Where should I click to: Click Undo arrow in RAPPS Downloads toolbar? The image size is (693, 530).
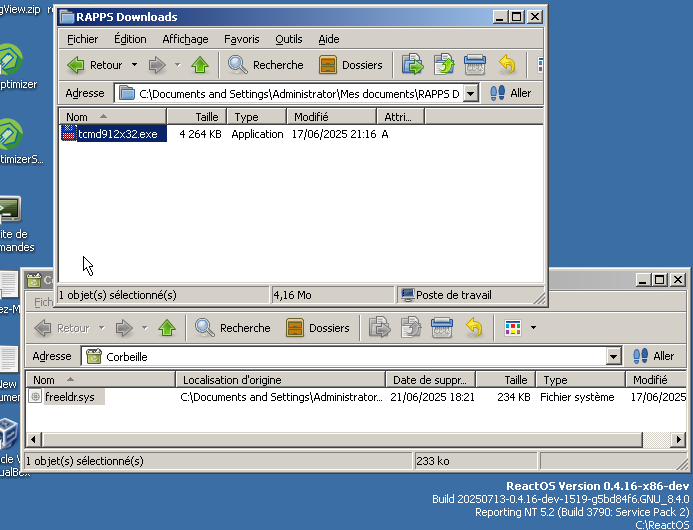point(507,65)
